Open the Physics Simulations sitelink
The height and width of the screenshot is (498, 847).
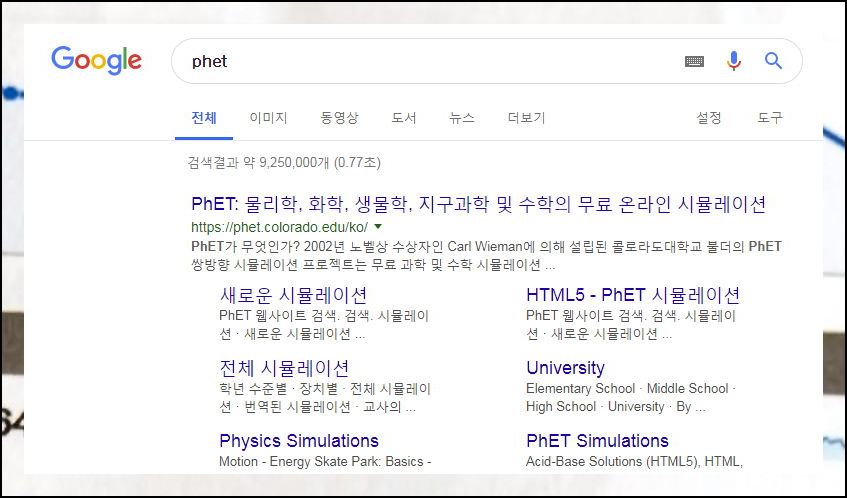click(x=299, y=441)
